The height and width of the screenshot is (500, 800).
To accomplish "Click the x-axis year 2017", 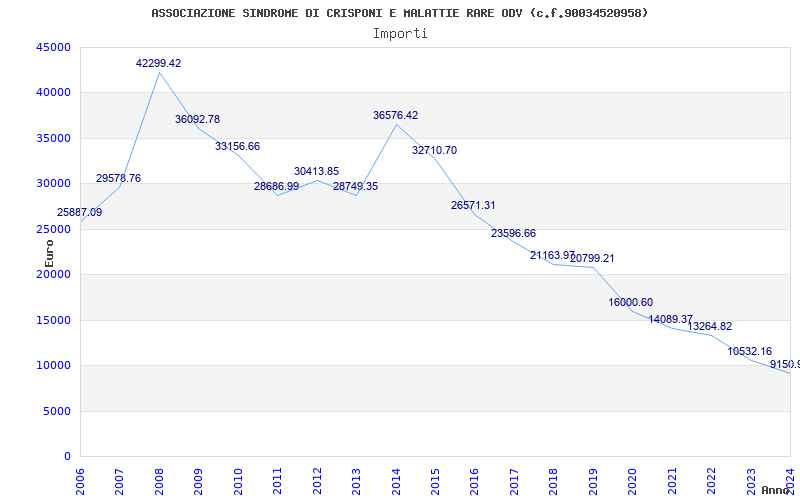I will coord(514,481).
